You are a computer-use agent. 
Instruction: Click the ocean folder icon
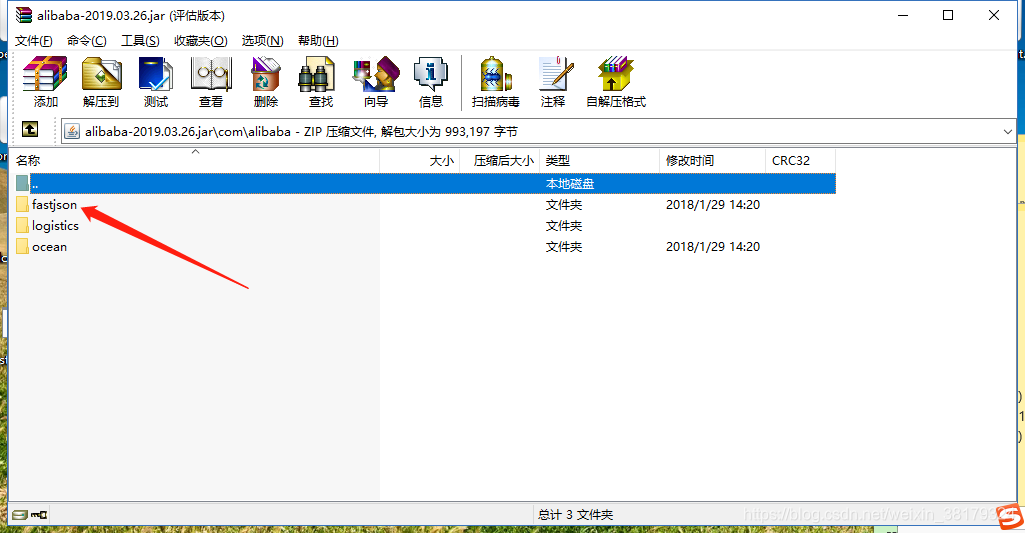(x=22, y=247)
